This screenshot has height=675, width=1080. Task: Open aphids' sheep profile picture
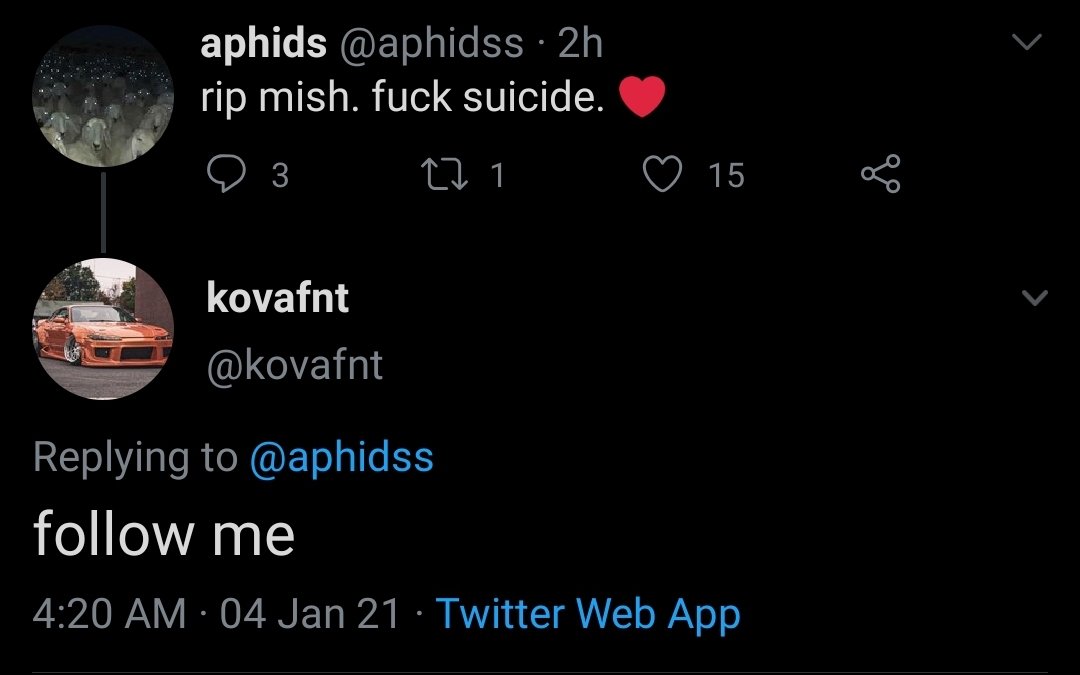tap(103, 95)
